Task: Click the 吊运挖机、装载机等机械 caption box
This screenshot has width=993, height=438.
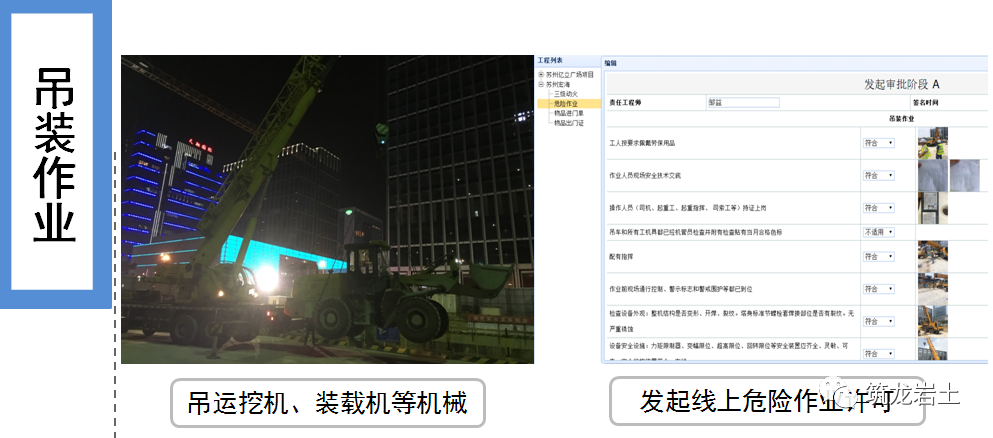Action: coord(327,403)
